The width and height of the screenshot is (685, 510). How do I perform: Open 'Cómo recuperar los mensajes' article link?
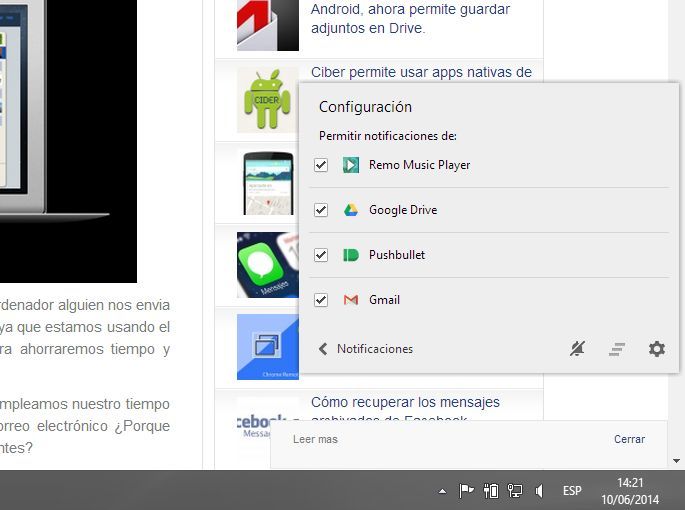click(x=405, y=402)
